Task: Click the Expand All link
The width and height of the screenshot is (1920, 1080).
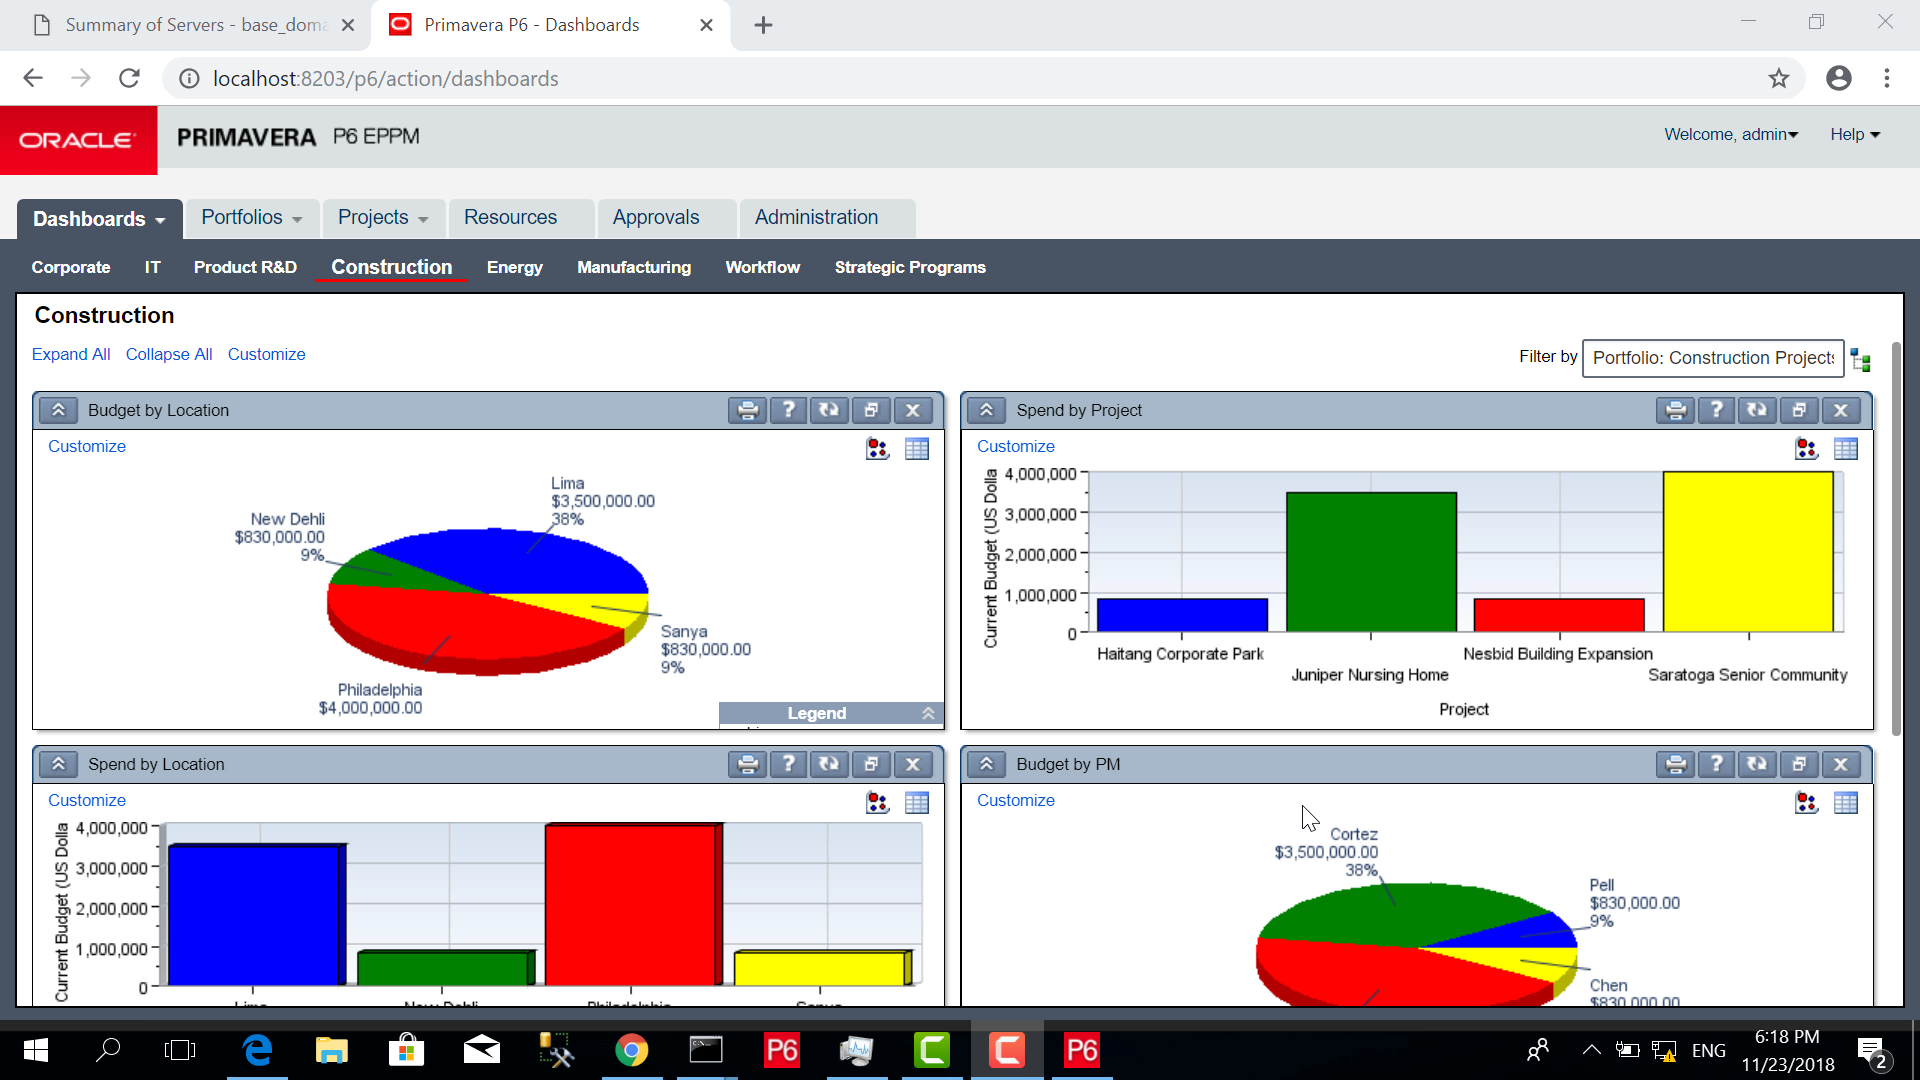Action: 71,354
